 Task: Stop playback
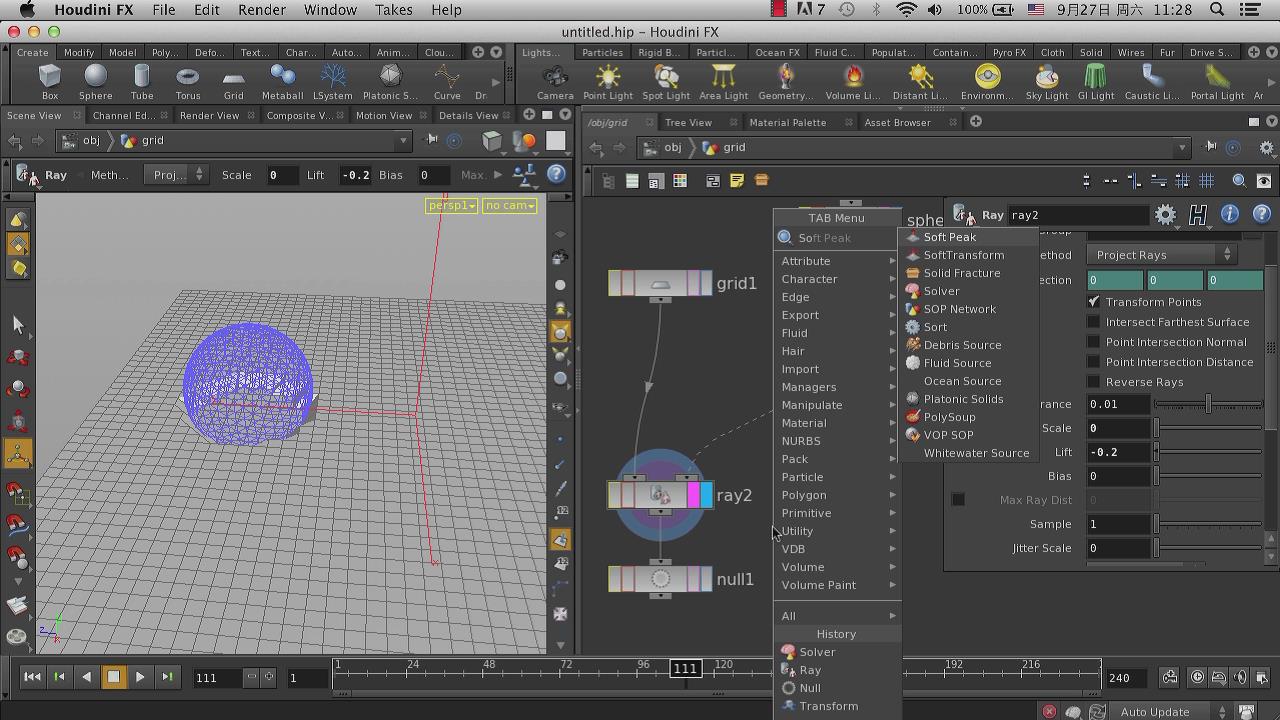113,677
